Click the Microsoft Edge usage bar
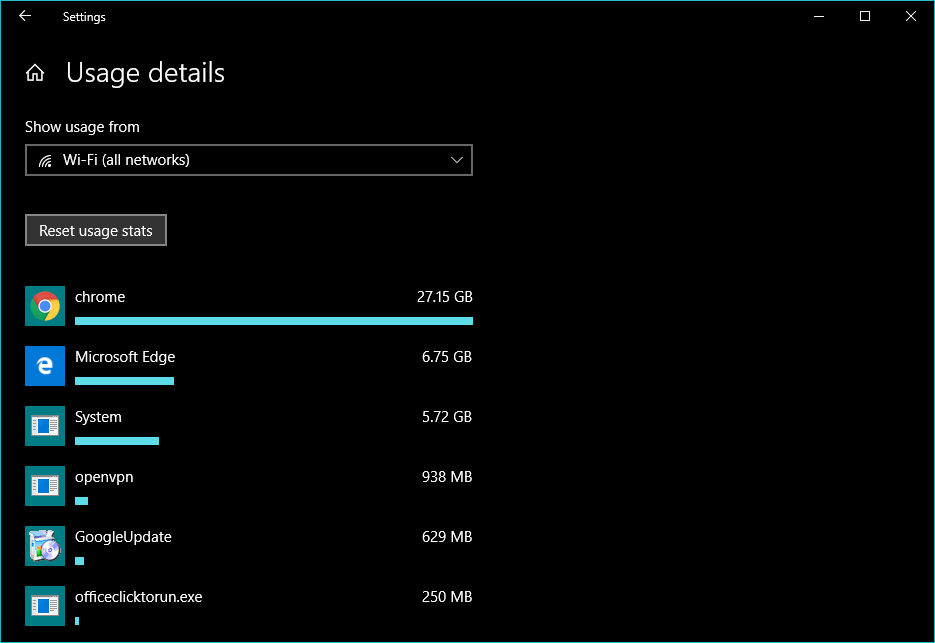The width and height of the screenshot is (935, 643). click(124, 381)
